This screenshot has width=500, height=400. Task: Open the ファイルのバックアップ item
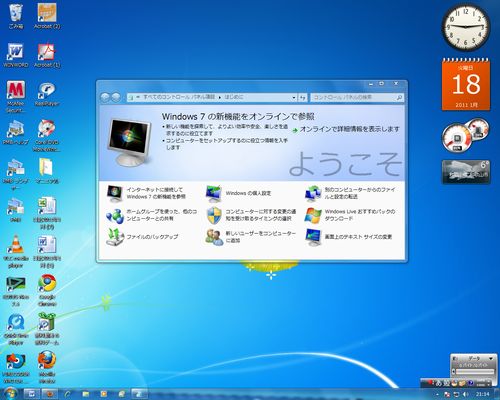142,237
